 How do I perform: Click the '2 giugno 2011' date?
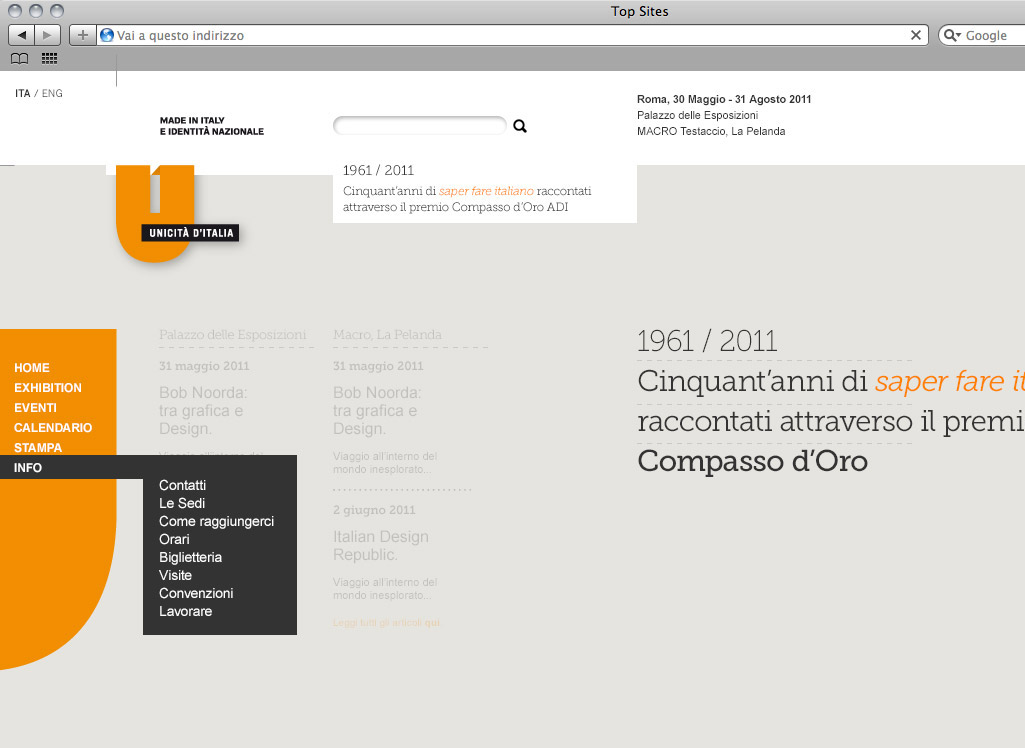(x=374, y=510)
